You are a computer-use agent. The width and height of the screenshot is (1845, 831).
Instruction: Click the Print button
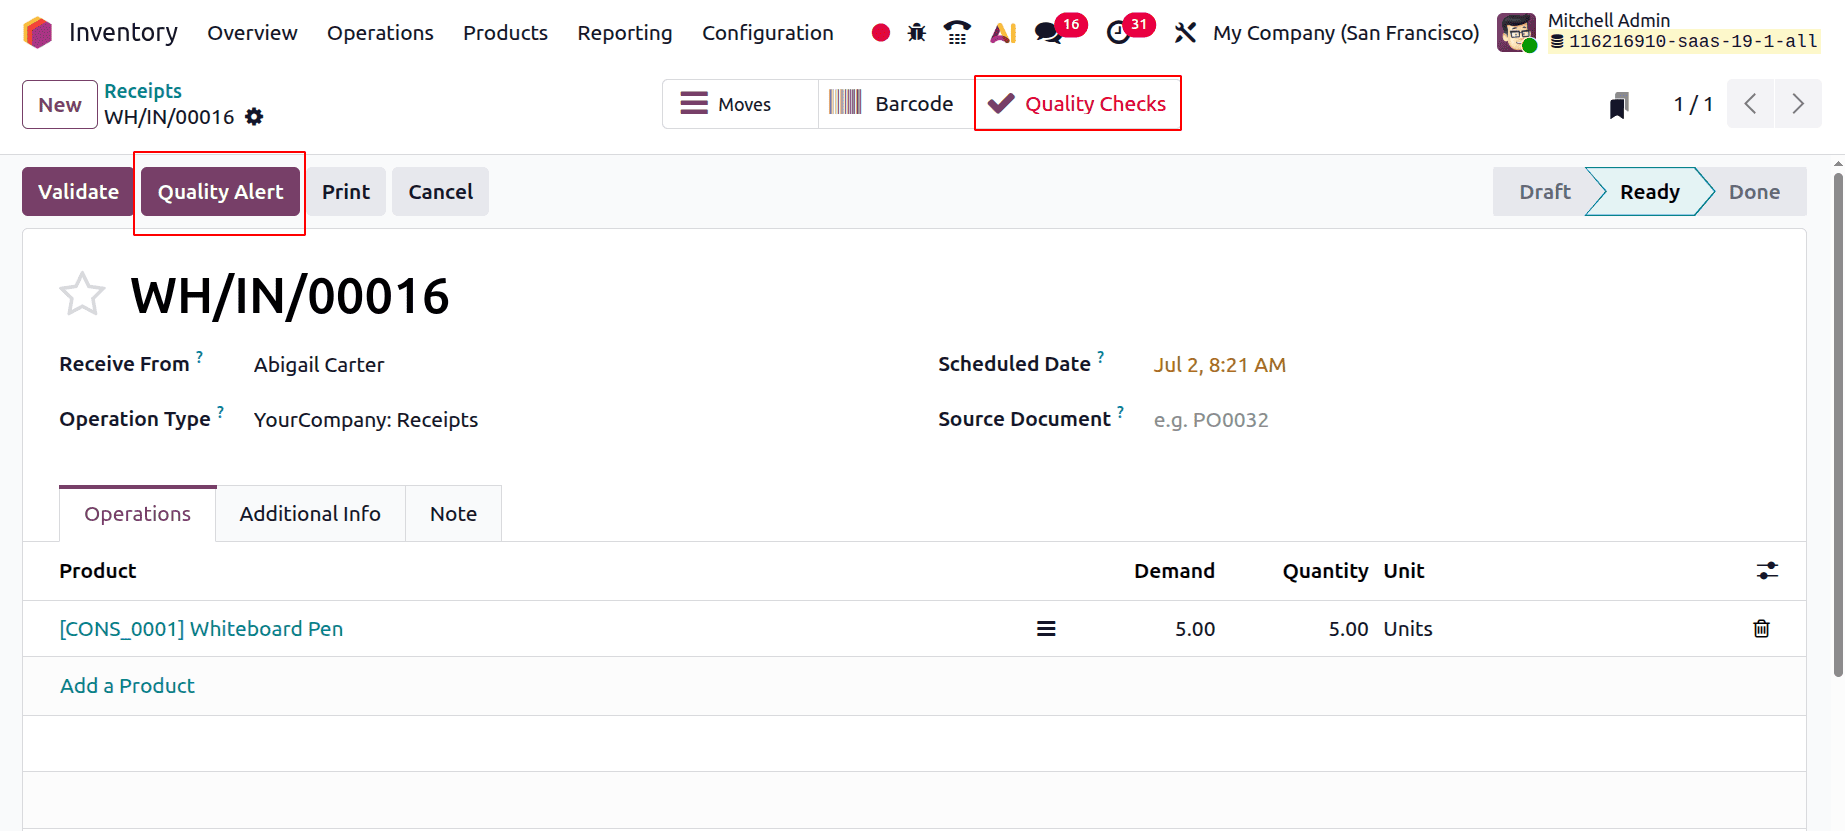tap(346, 192)
